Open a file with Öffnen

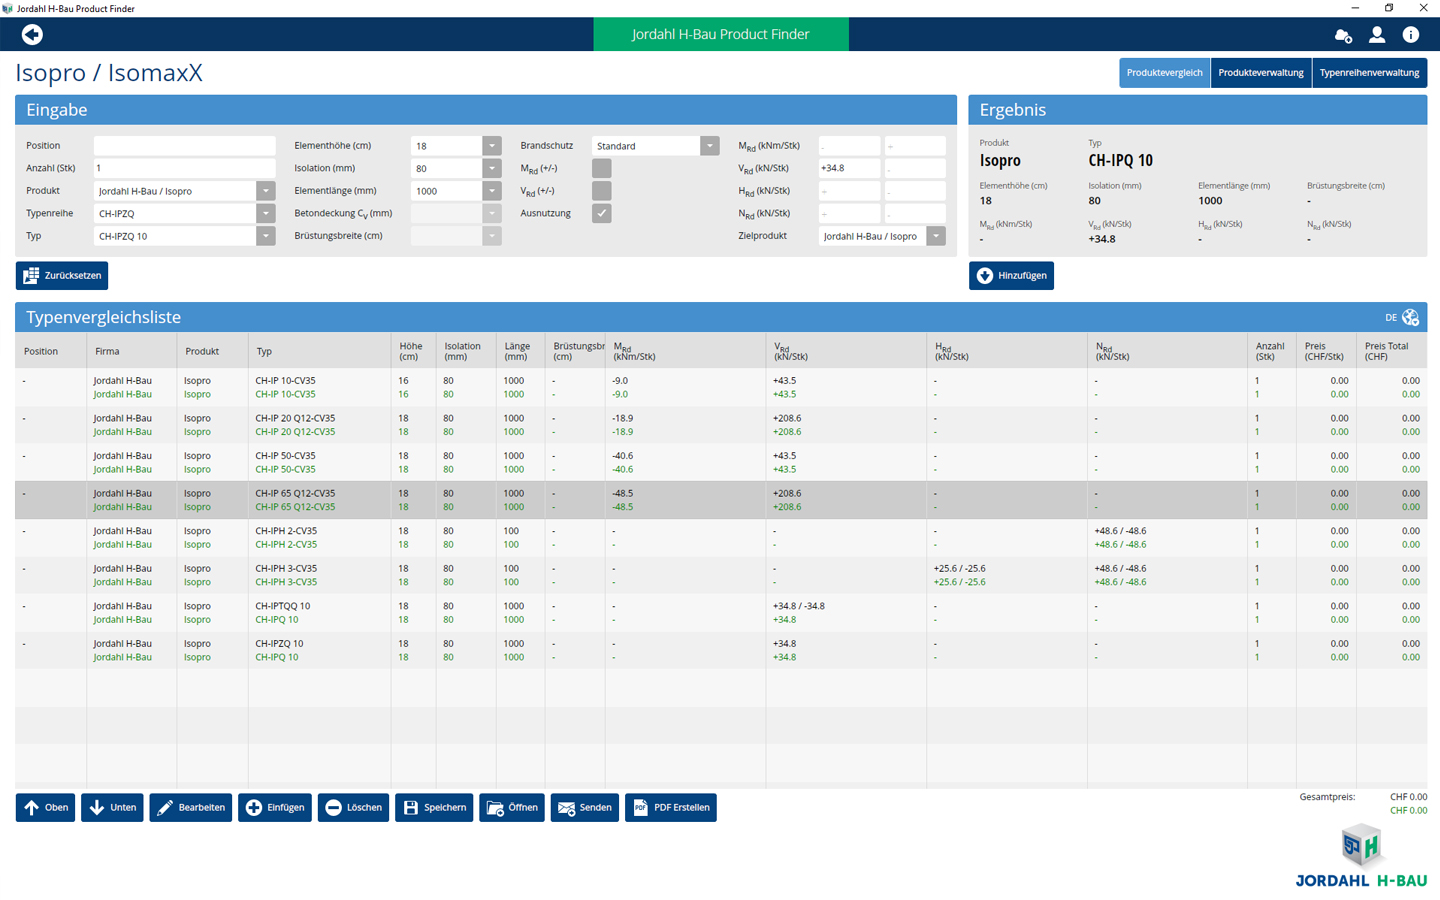click(x=512, y=807)
